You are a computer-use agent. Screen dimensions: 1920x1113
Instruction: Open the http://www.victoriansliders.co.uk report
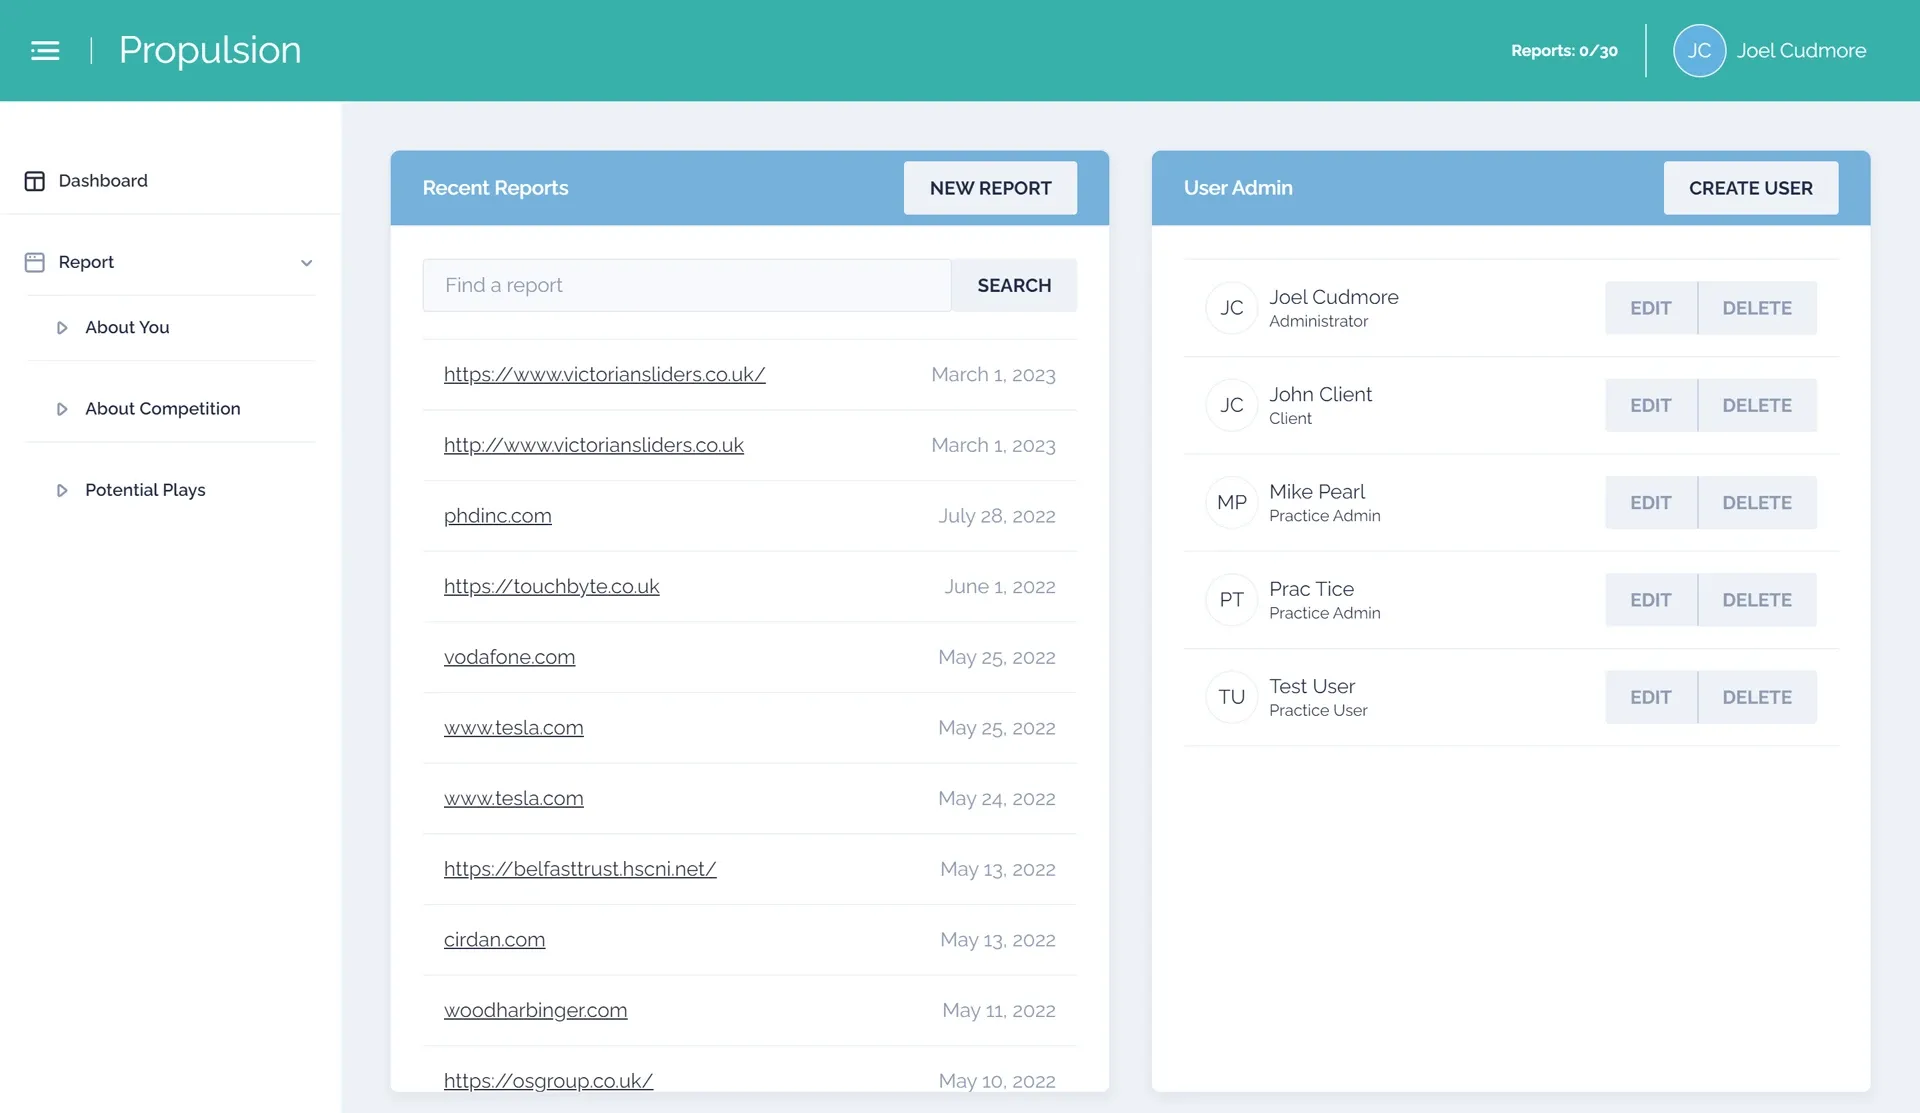[x=594, y=445]
